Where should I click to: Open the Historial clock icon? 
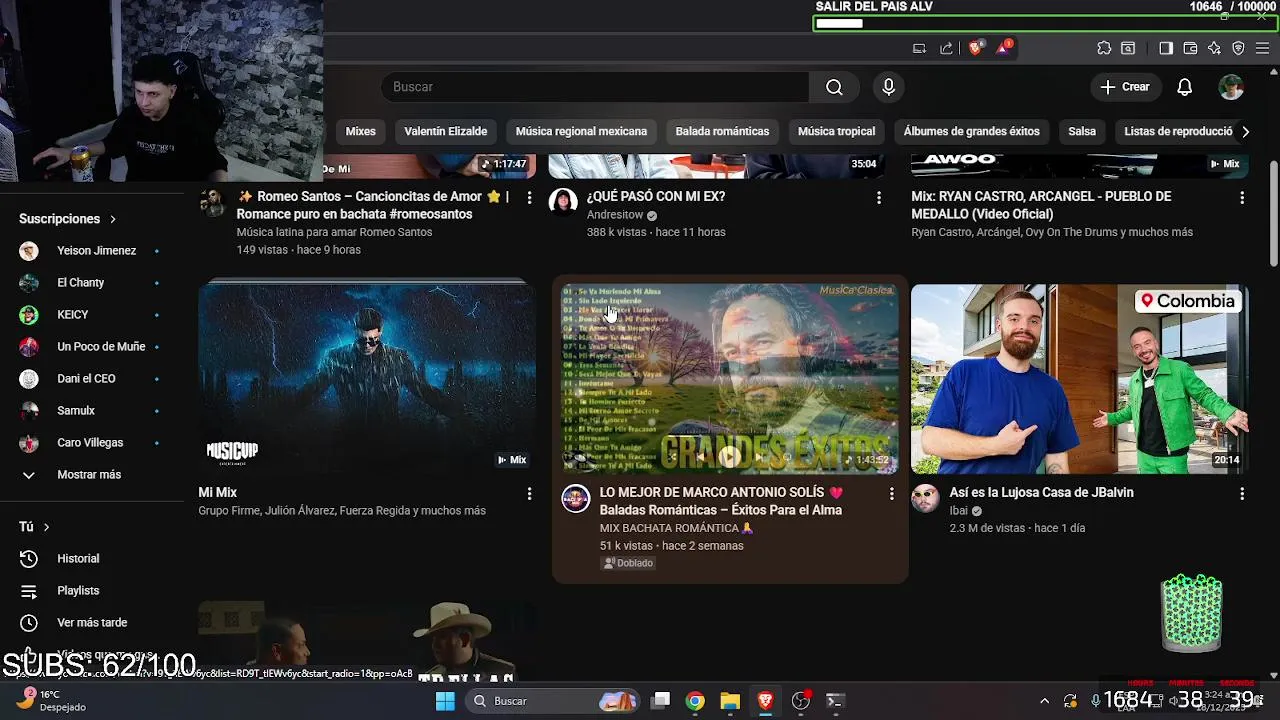coord(29,559)
